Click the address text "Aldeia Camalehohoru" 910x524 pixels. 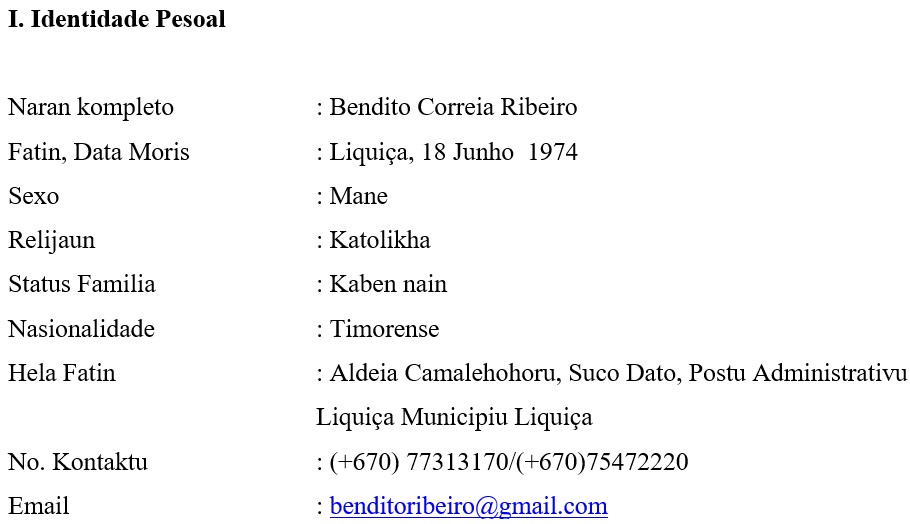(446, 374)
